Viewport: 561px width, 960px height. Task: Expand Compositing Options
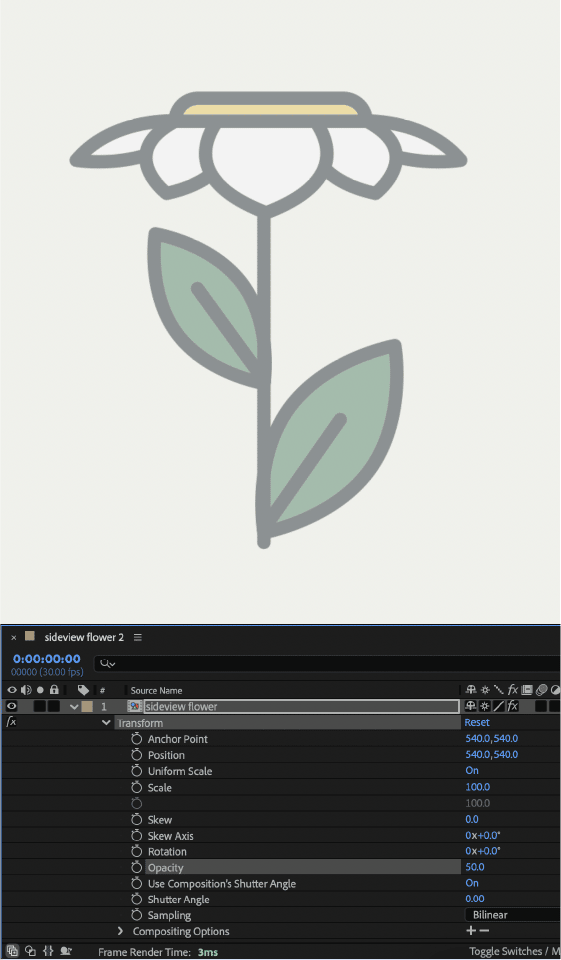click(121, 931)
